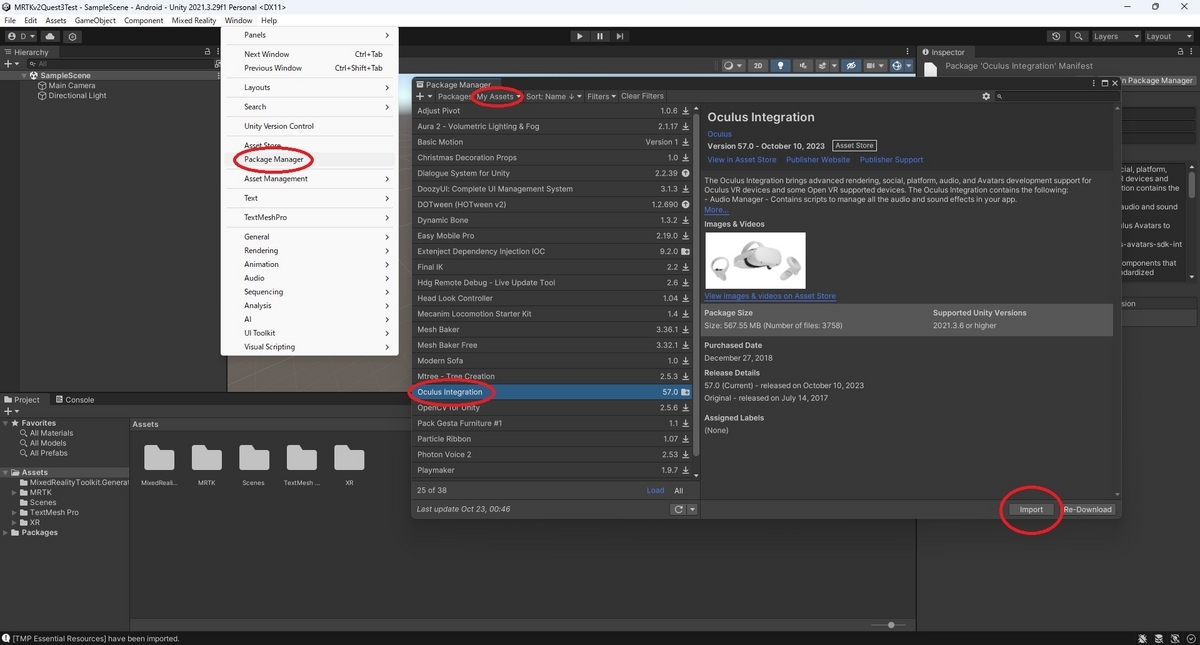Open Publisher Website link
Image resolution: width=1200 pixels, height=645 pixels.
pyautogui.click(x=818, y=159)
